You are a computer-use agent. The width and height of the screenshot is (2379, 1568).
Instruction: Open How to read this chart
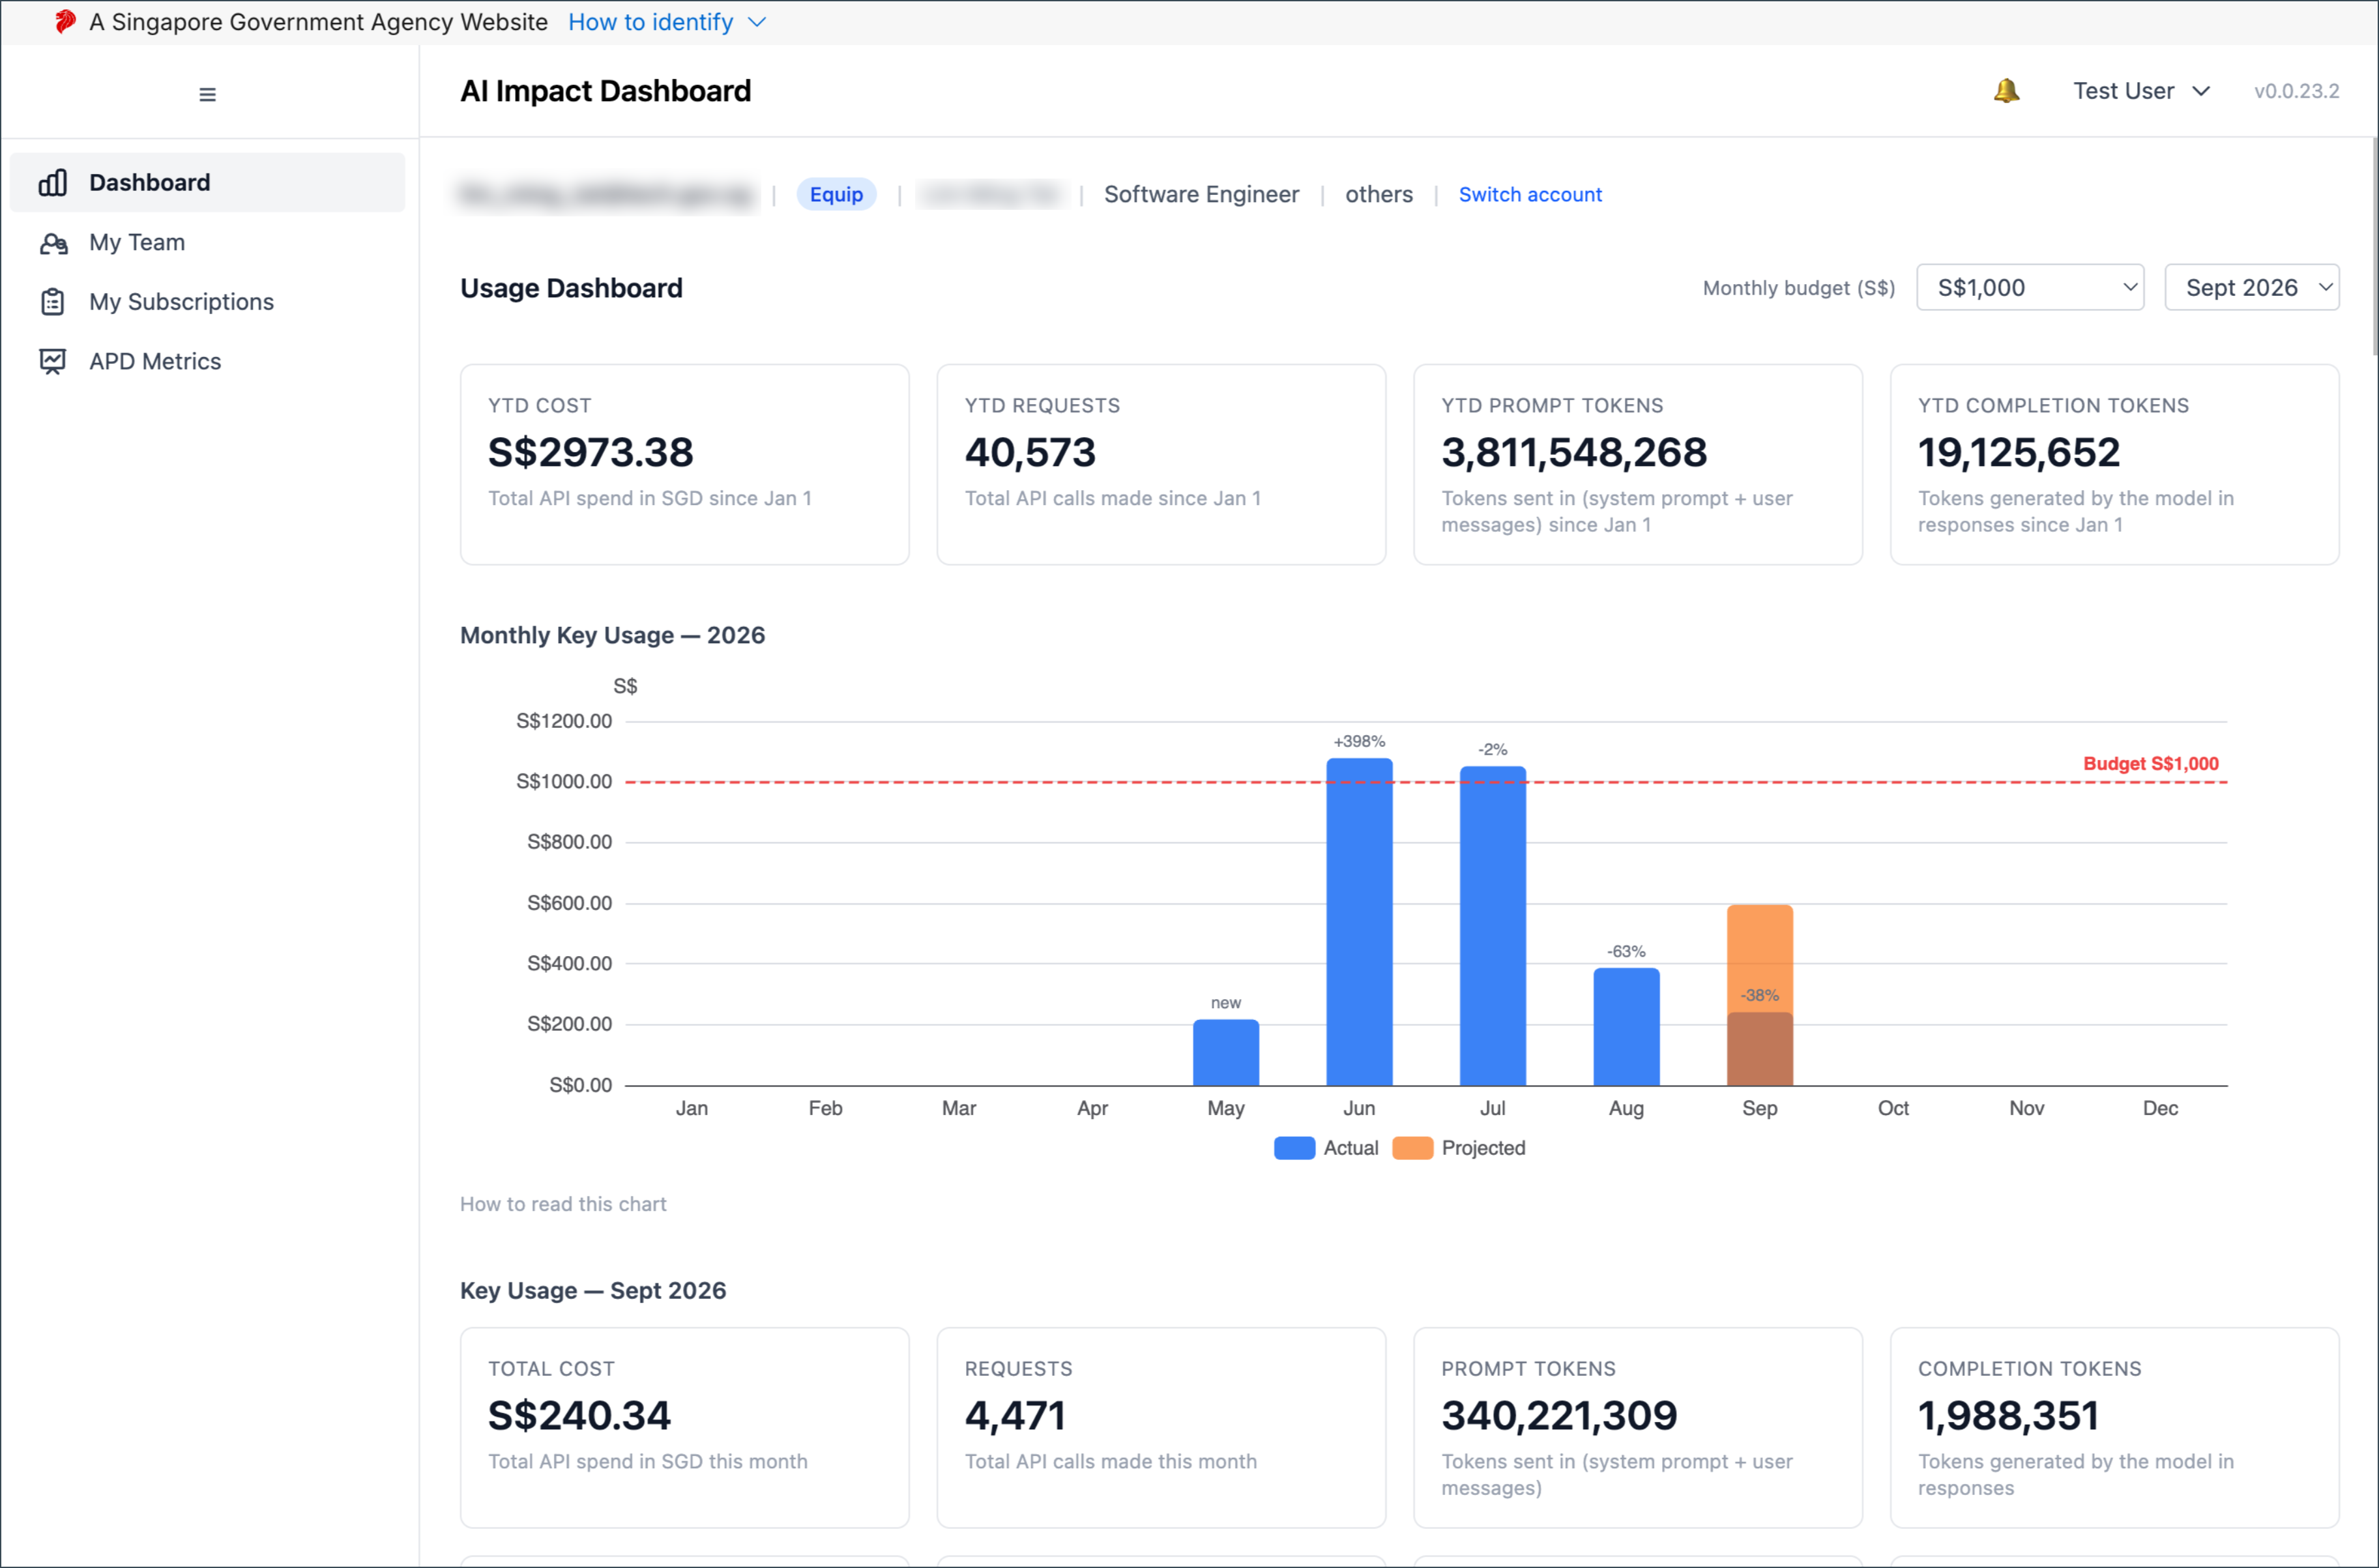pos(563,1204)
